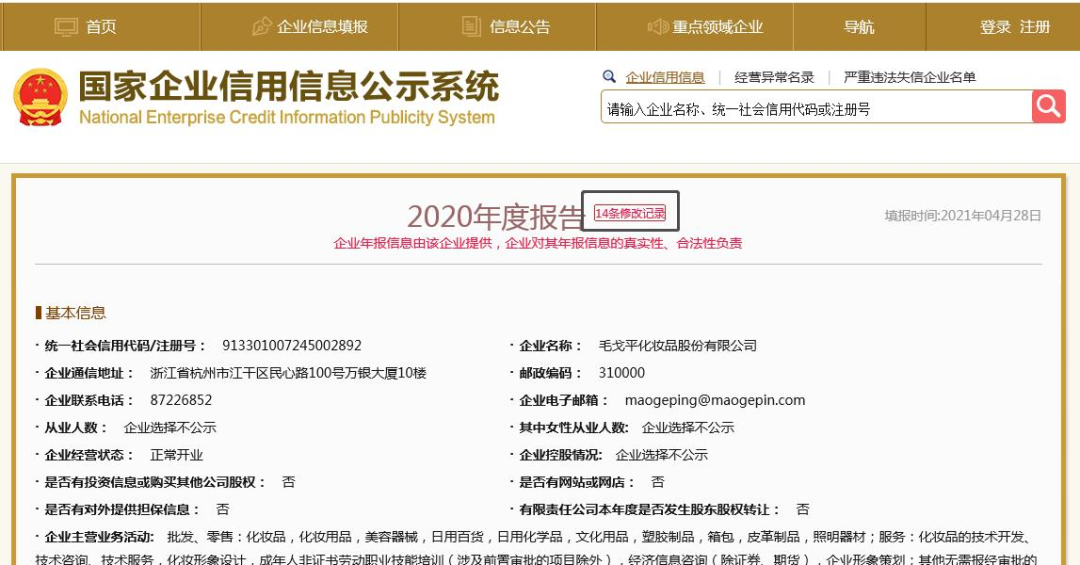Open the 信息公告 menu

coord(520,27)
